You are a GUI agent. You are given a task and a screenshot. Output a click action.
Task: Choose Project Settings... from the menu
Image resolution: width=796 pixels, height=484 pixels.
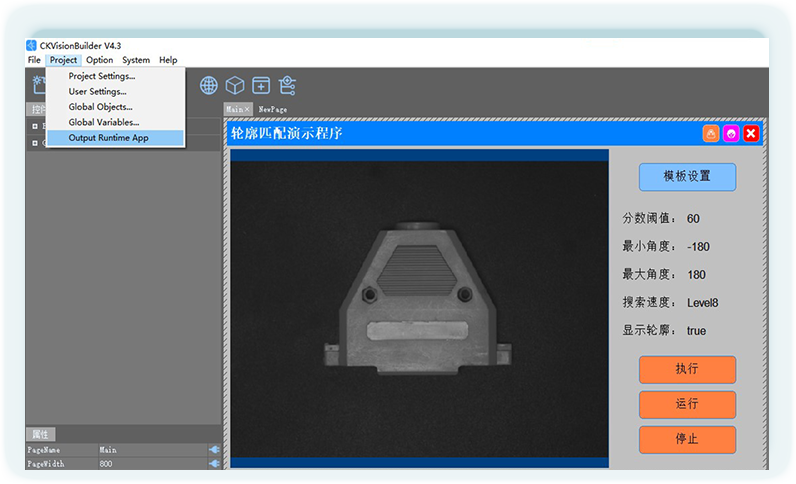pyautogui.click(x=115, y=76)
